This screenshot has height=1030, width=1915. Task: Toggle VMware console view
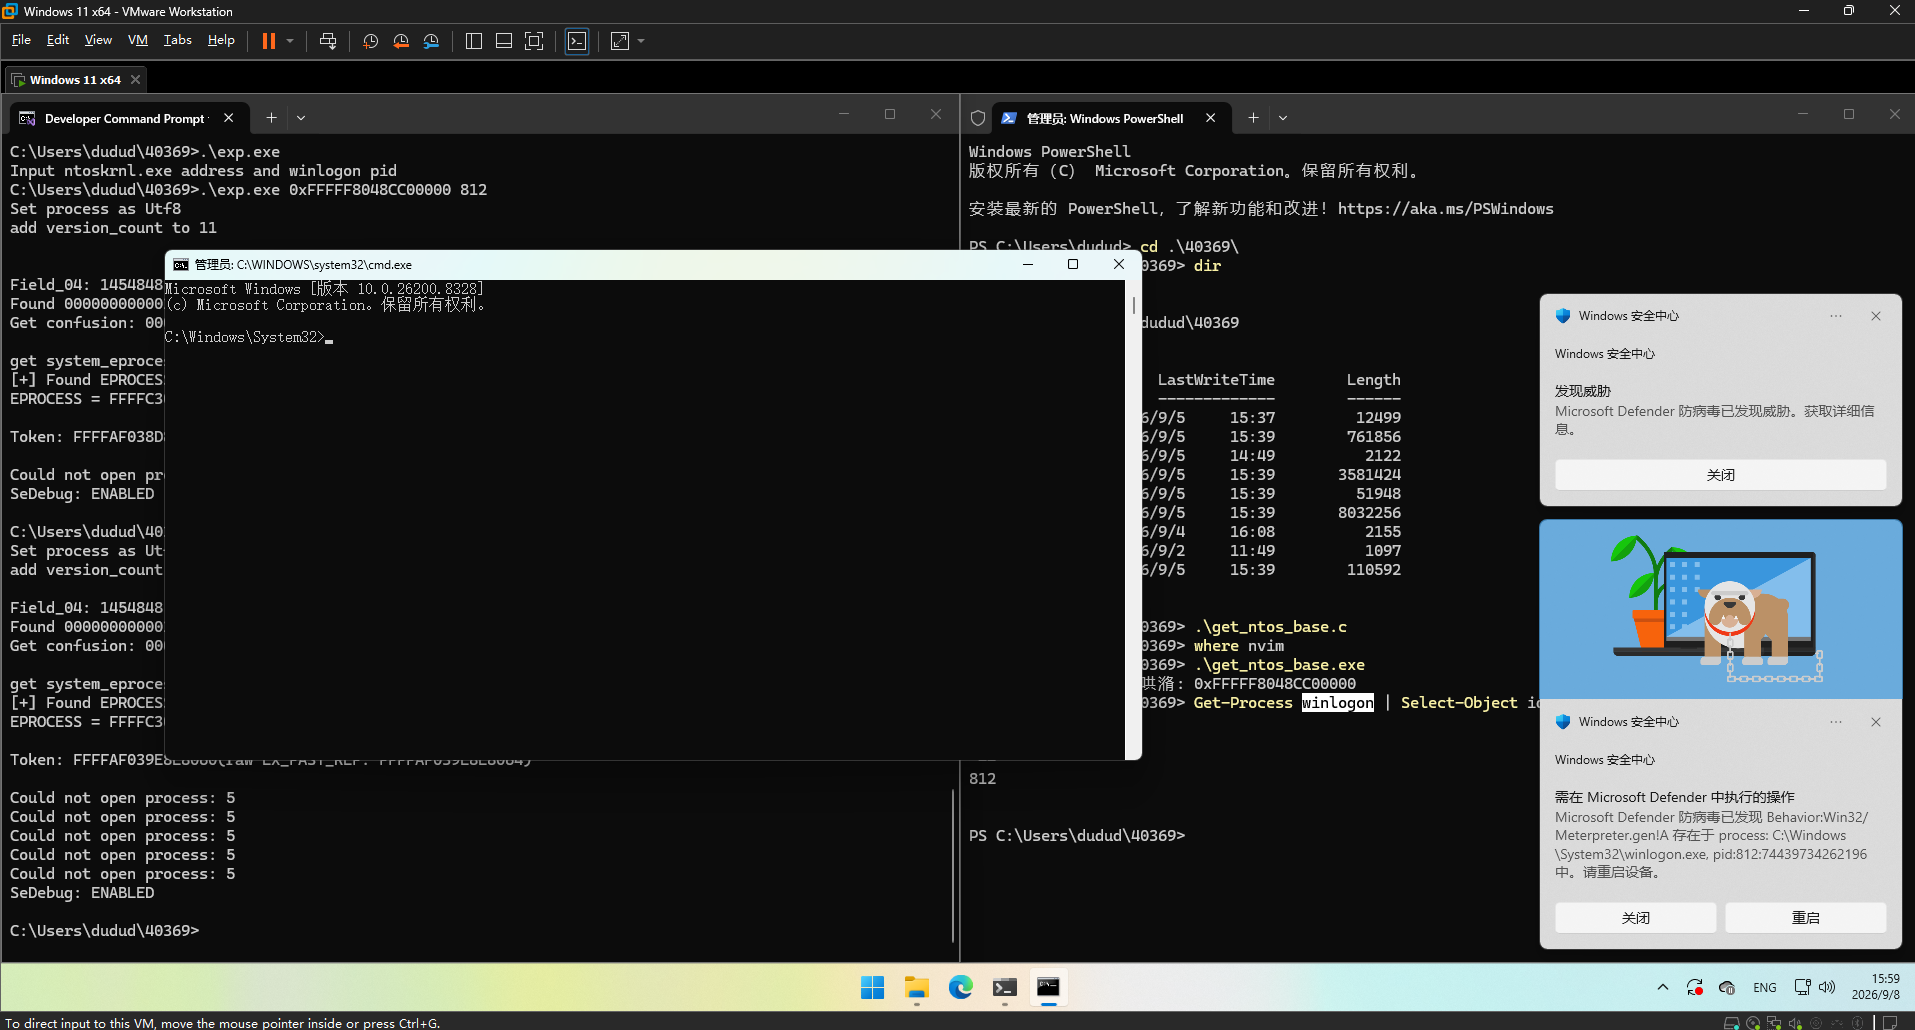577,41
